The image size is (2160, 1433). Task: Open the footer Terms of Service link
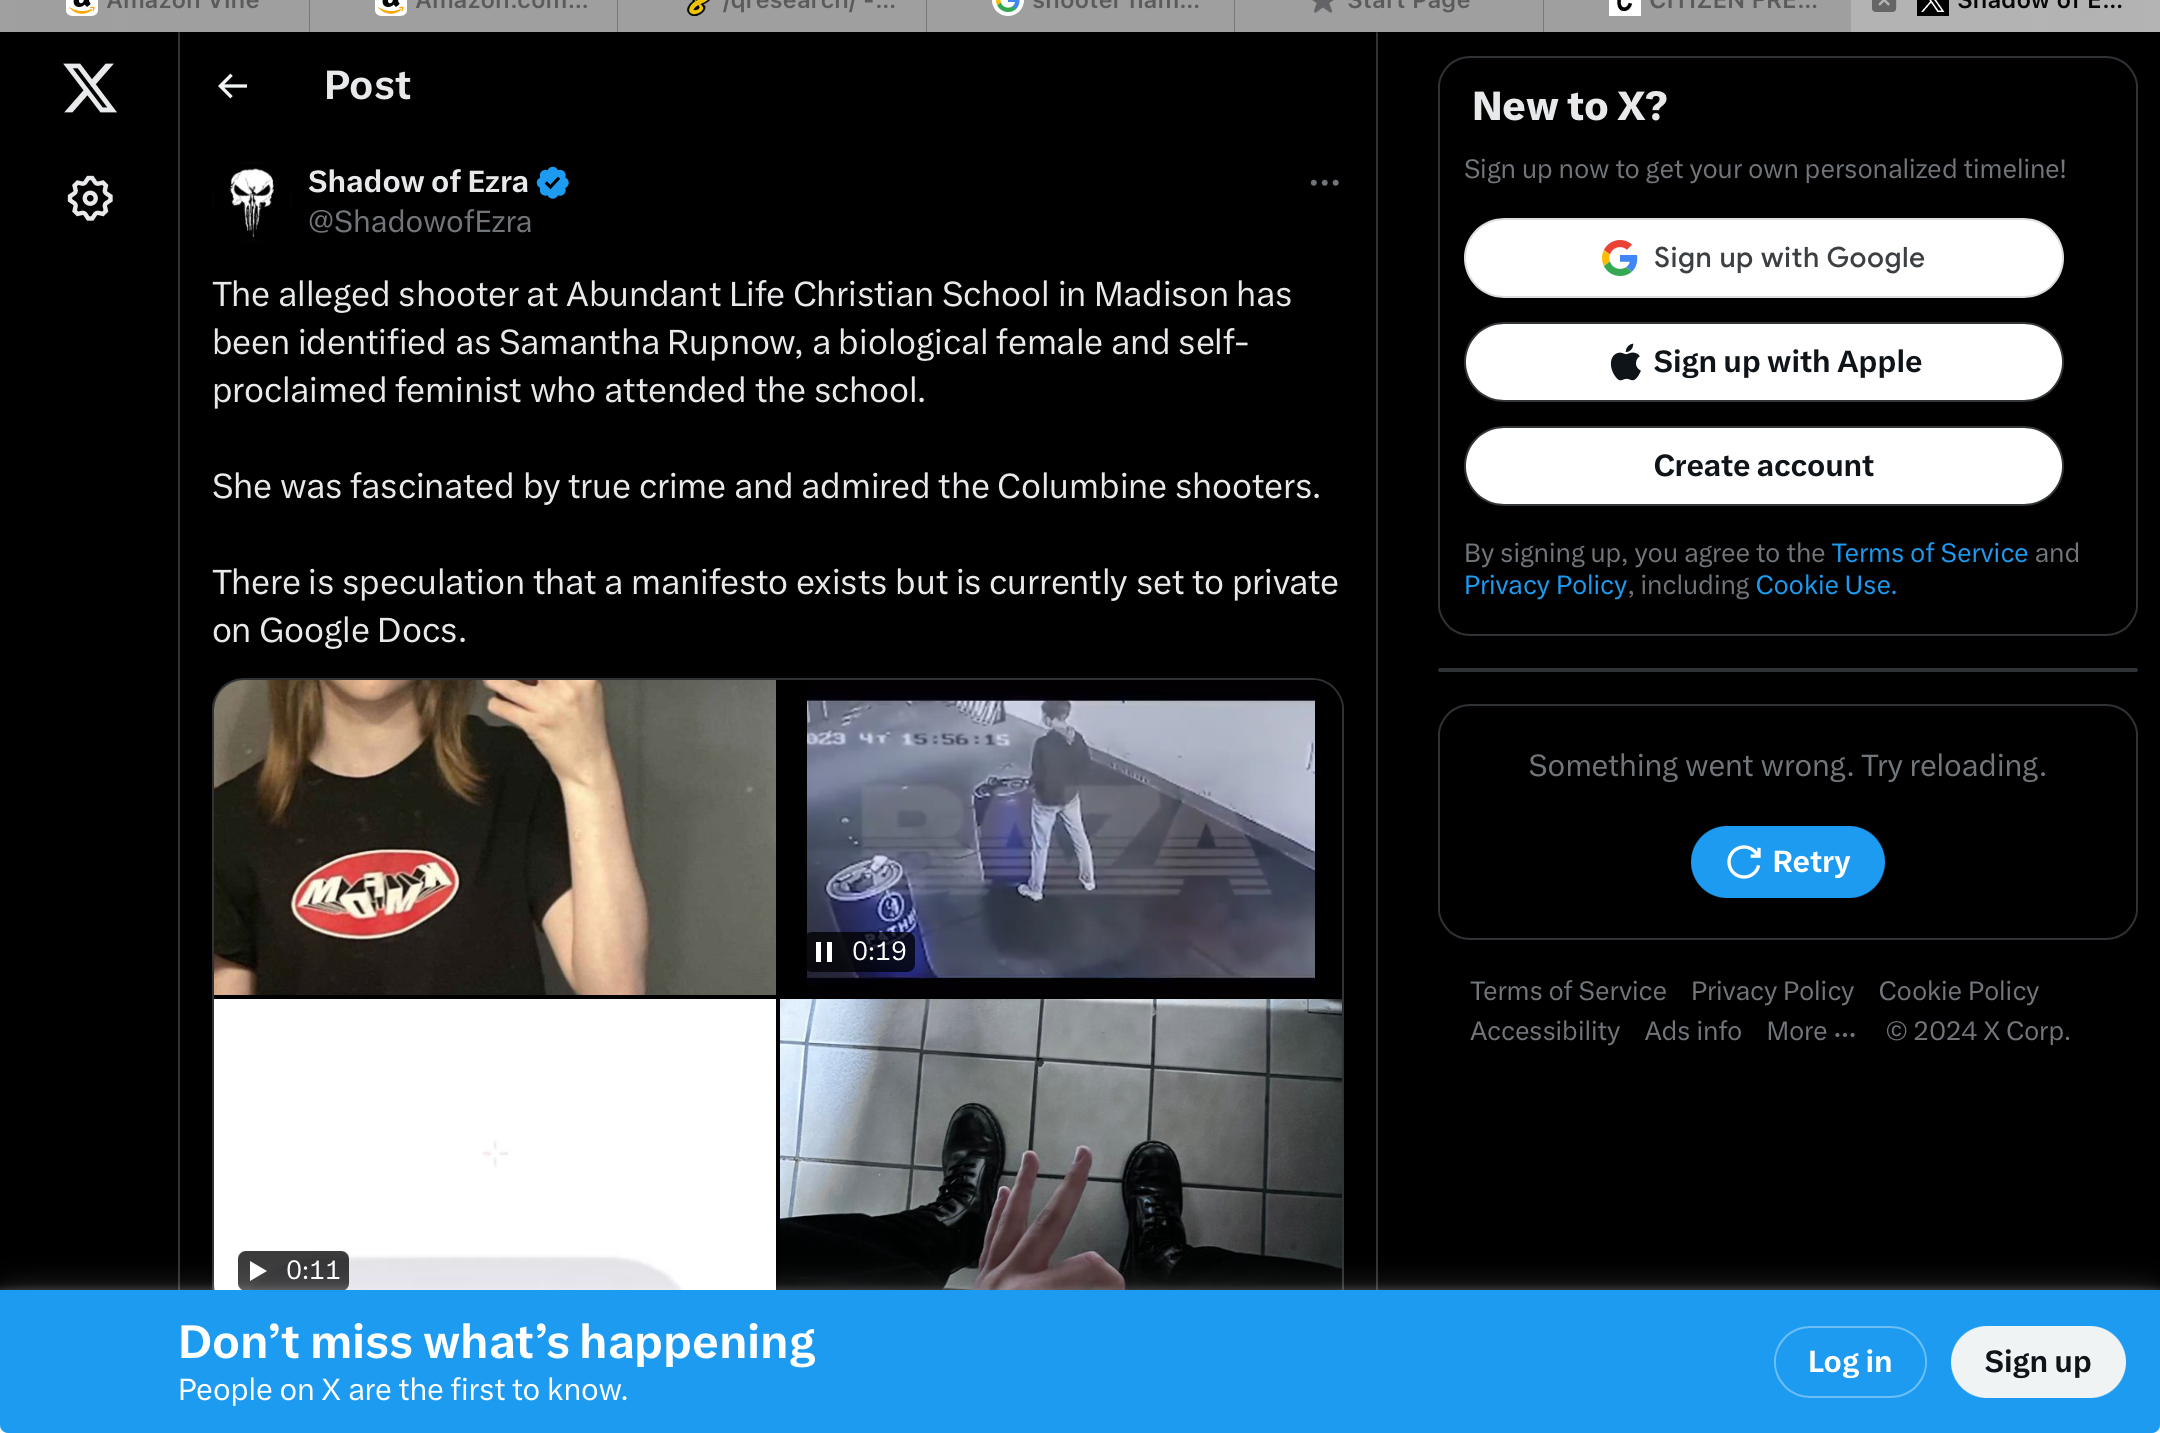point(1568,991)
